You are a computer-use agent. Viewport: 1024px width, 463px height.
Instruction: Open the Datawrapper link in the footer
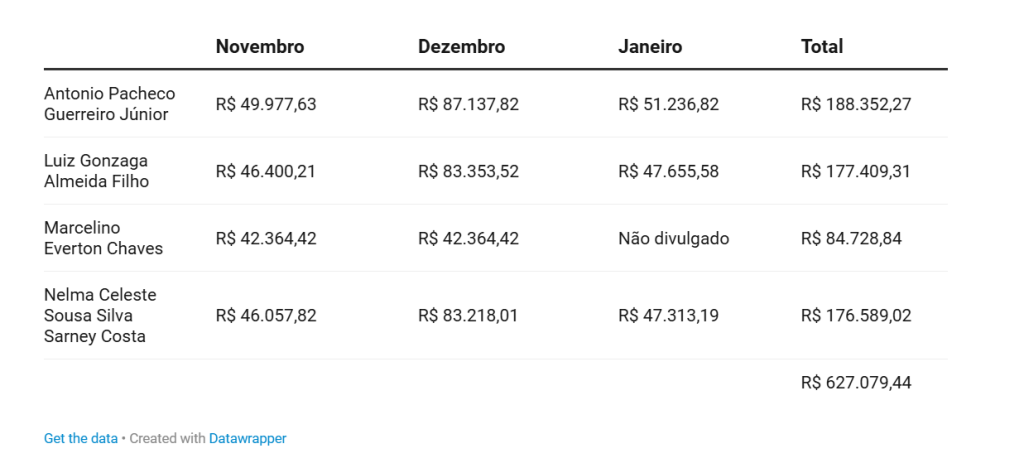247,438
